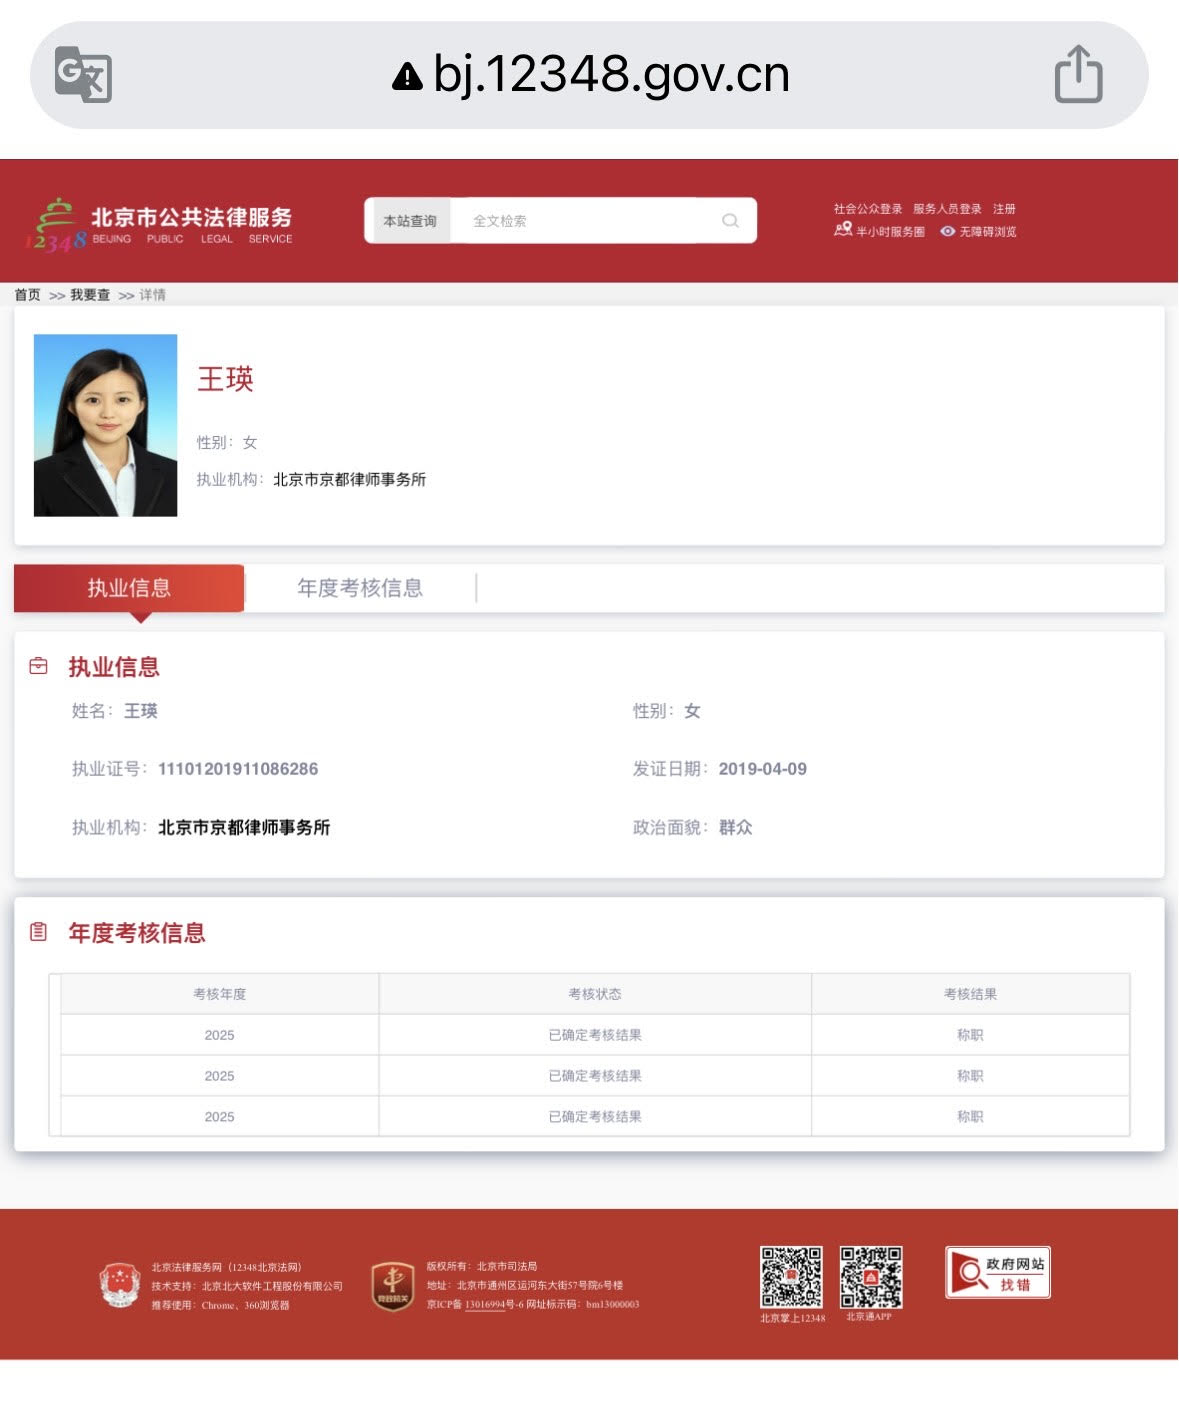Click the 注册 link
This screenshot has height=1409, width=1179.
(x=1004, y=209)
